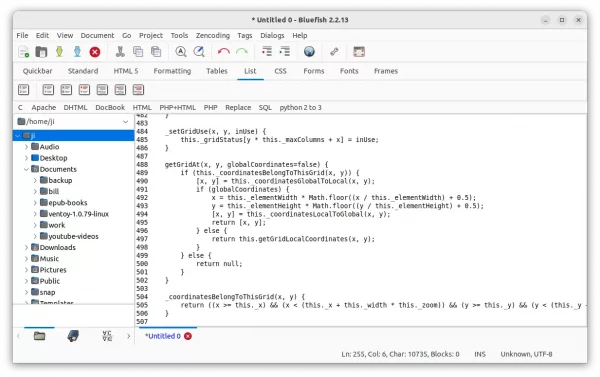The image size is (600, 377).
Task: Expand the Downloads folder in tree
Action: (x=26, y=248)
